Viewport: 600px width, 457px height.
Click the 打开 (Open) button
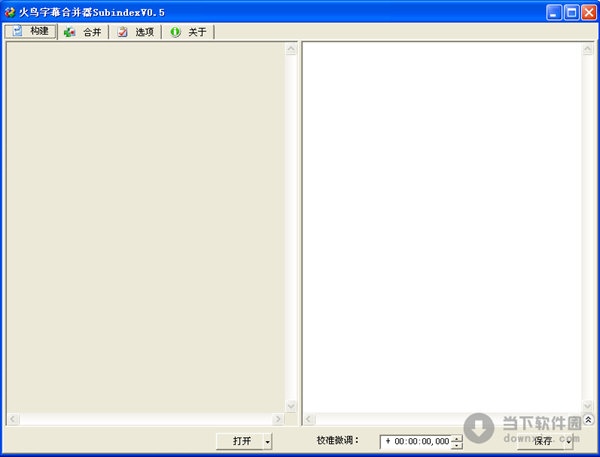click(x=241, y=441)
